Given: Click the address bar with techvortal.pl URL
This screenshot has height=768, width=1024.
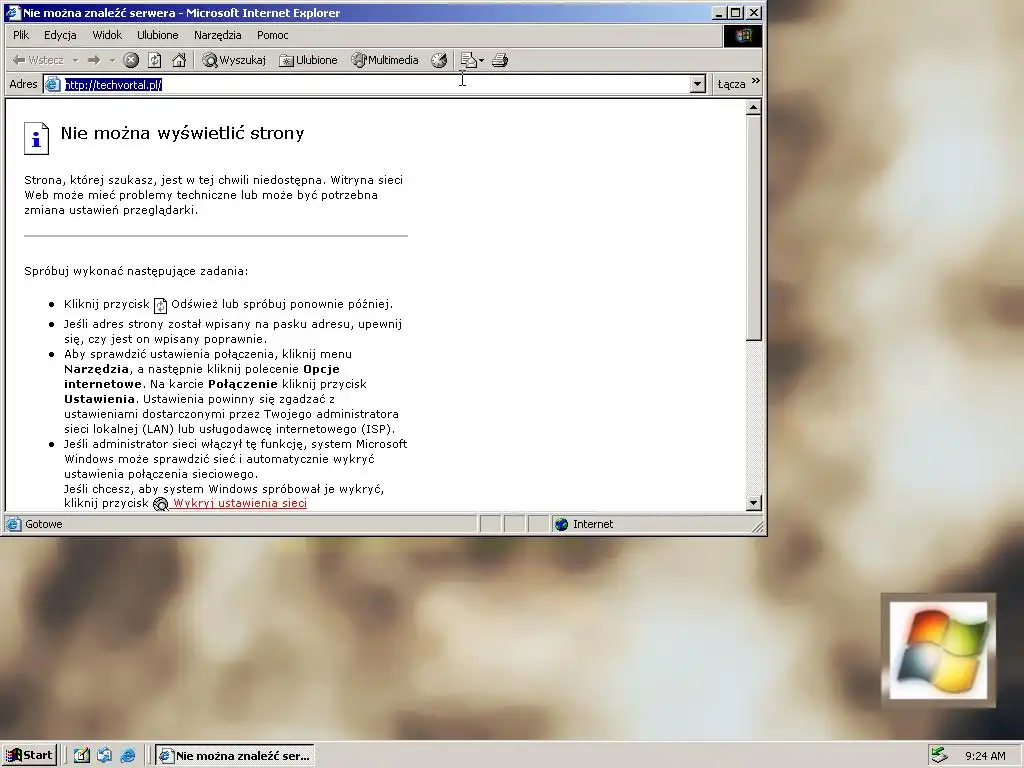Looking at the screenshot, I should point(376,84).
